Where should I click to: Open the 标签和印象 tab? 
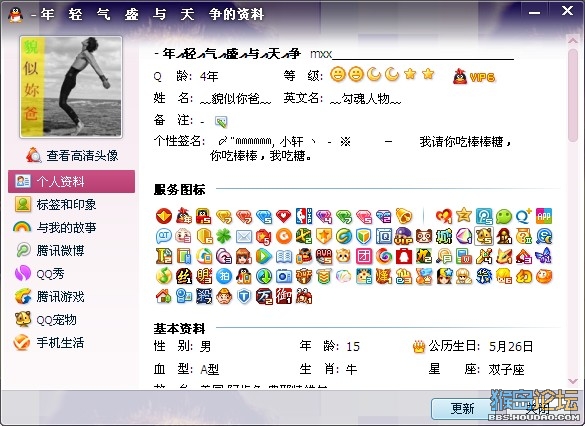(x=55, y=205)
